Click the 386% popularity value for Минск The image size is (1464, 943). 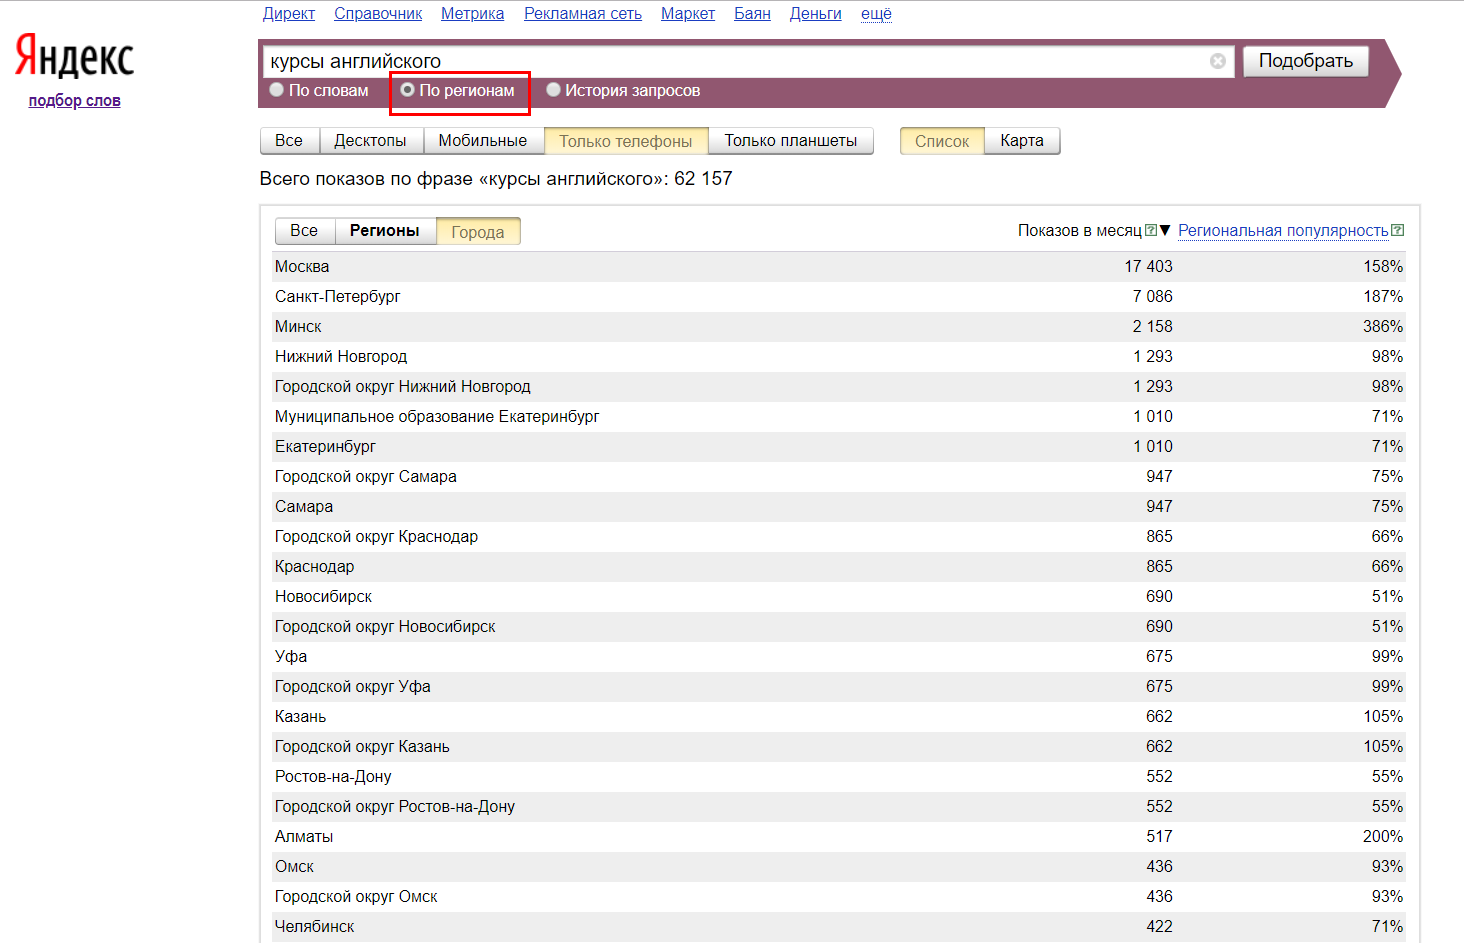[x=1383, y=326]
